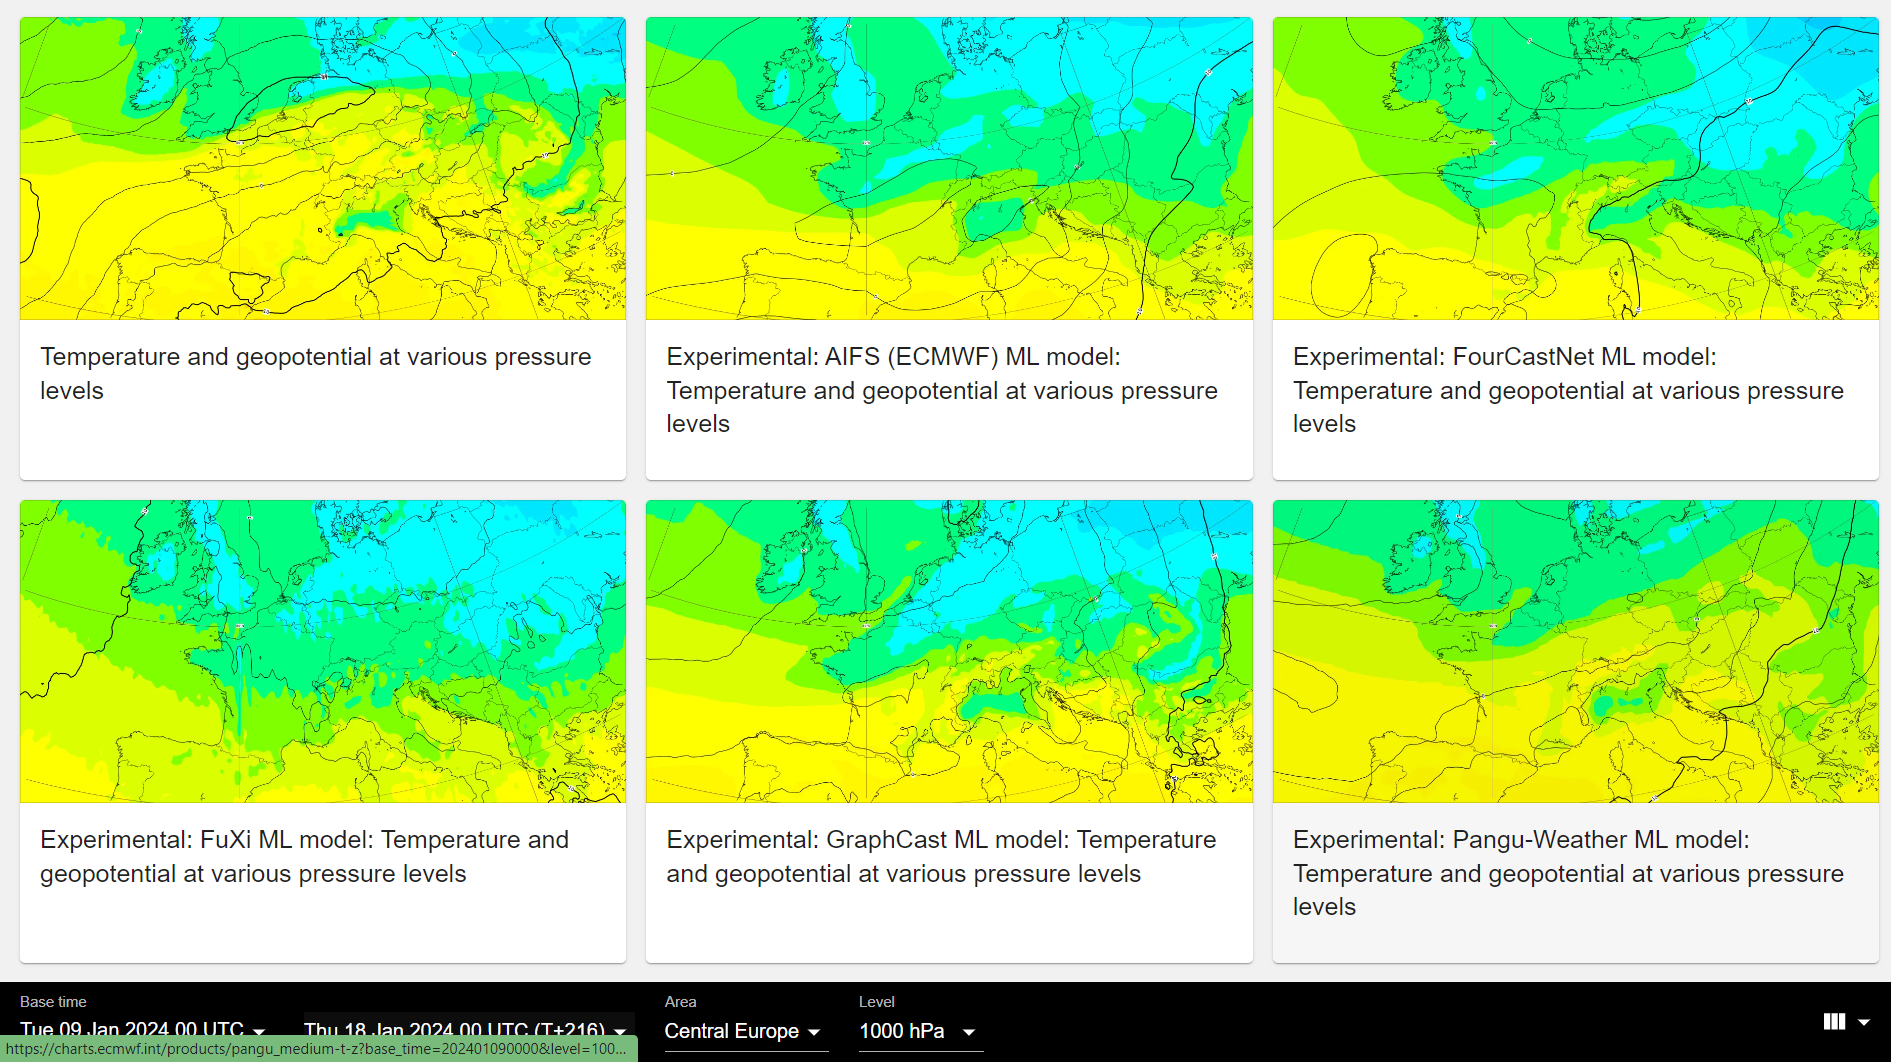This screenshot has width=1891, height=1062.
Task: Open the Pangu-Weather ML model map thumbnail
Action: [1575, 651]
